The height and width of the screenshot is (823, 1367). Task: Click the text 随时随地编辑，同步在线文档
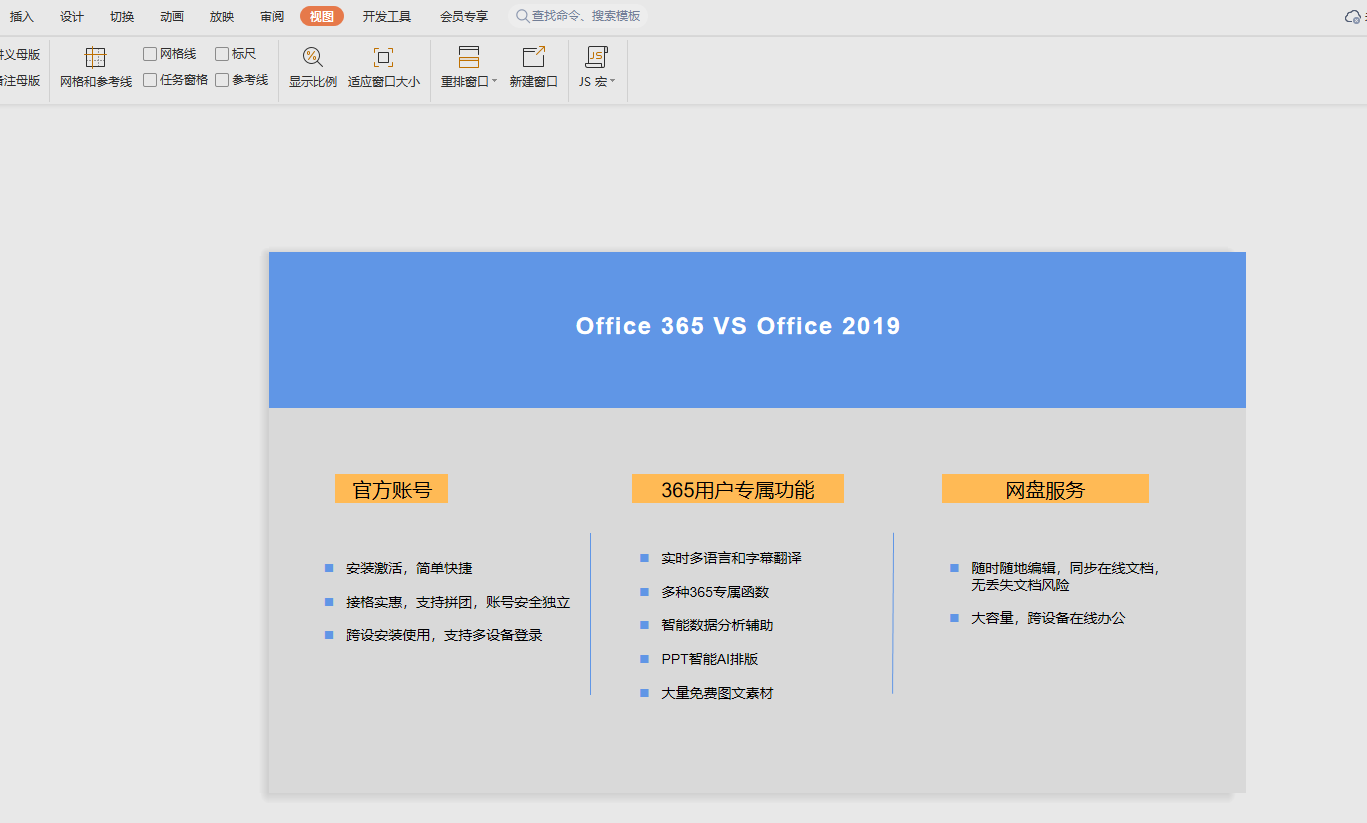pos(1064,568)
